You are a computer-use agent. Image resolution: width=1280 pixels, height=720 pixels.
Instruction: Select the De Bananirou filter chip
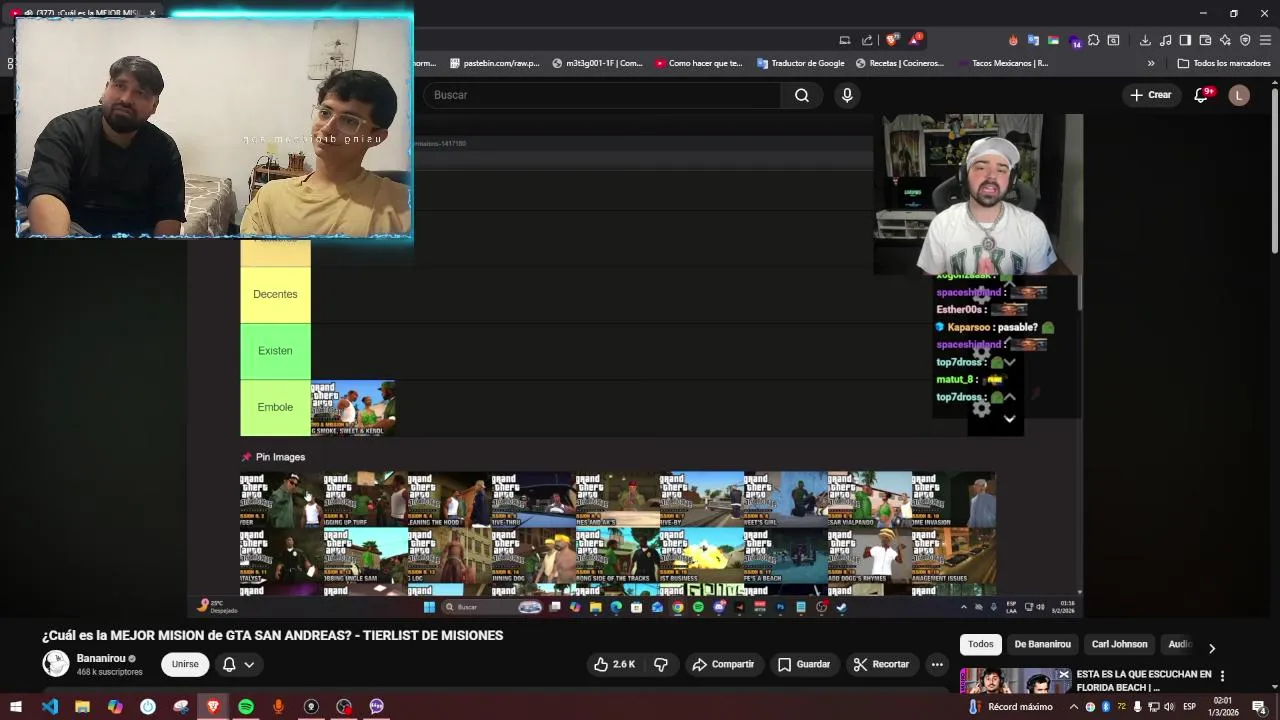tap(1042, 644)
